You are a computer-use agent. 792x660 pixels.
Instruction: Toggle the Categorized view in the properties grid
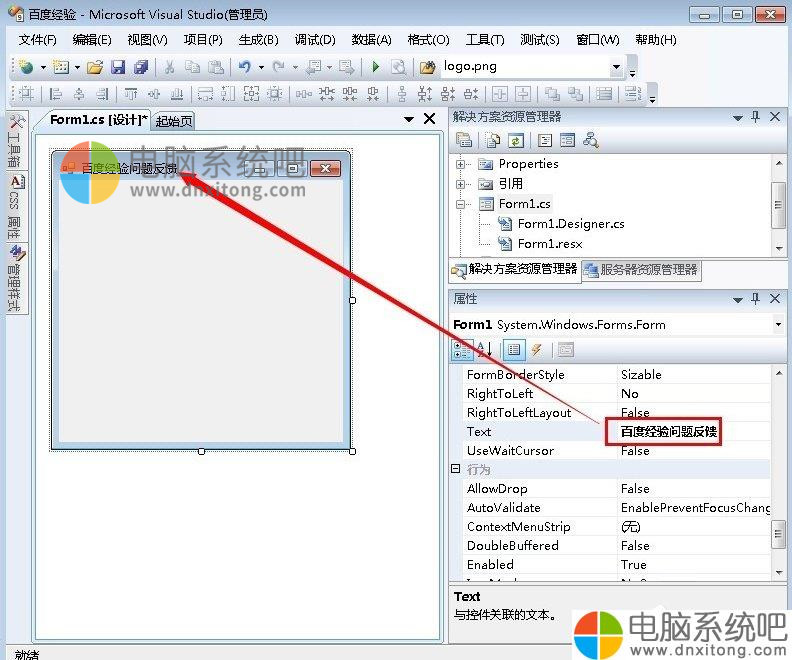[x=462, y=349]
